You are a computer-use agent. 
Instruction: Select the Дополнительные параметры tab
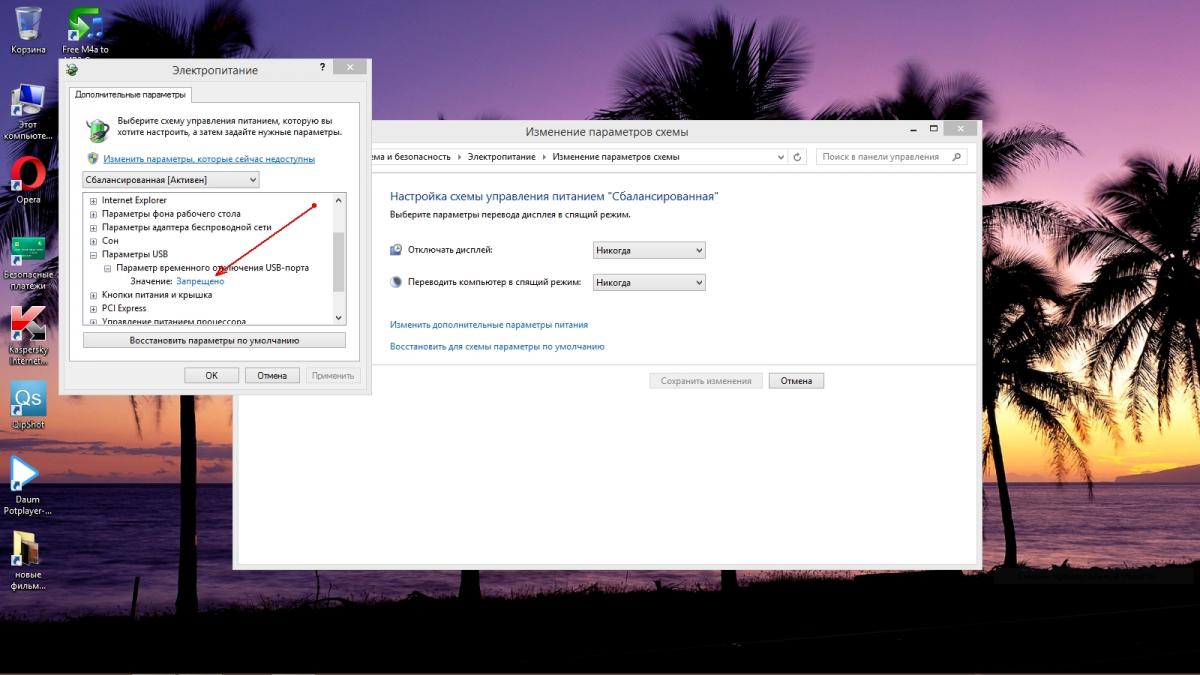tap(130, 95)
